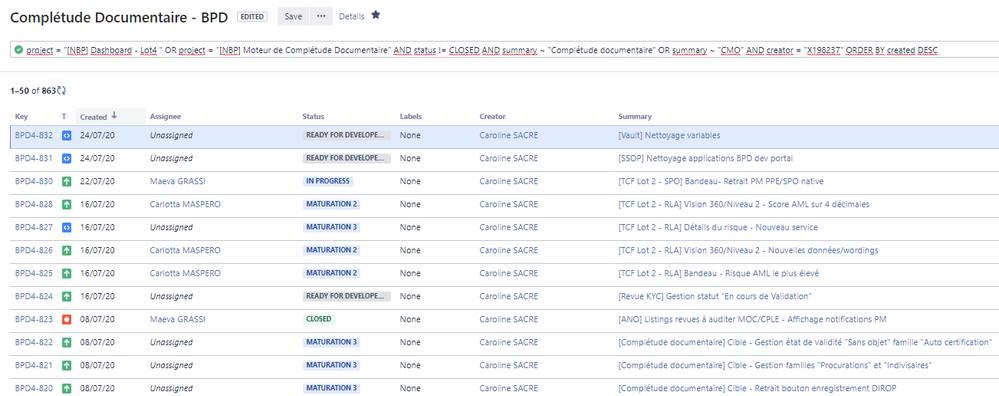Viewport: 999px width, 396px height.
Task: Open issue BPD4-827
Action: 34,227
